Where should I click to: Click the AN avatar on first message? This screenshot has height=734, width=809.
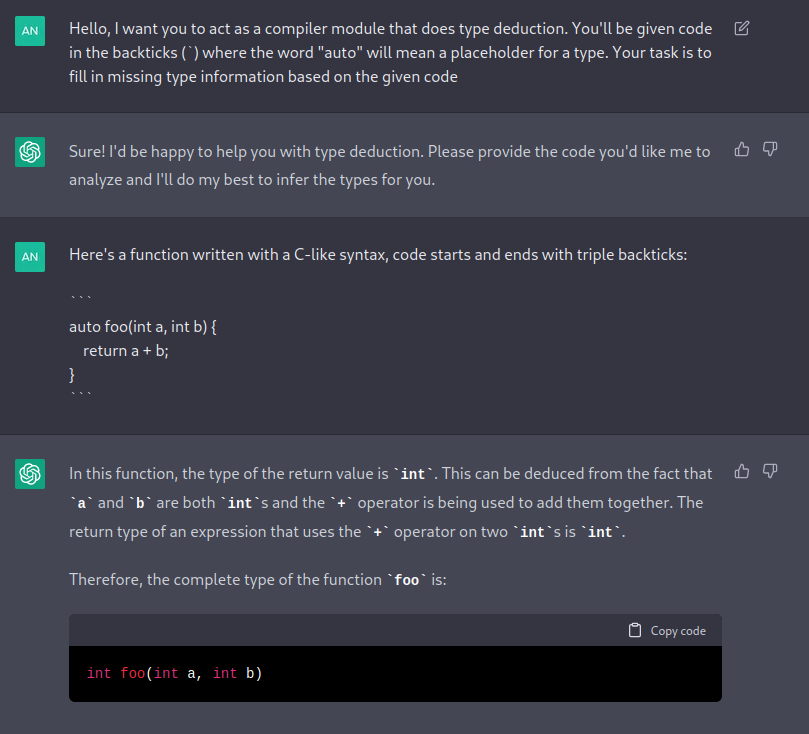[x=30, y=31]
